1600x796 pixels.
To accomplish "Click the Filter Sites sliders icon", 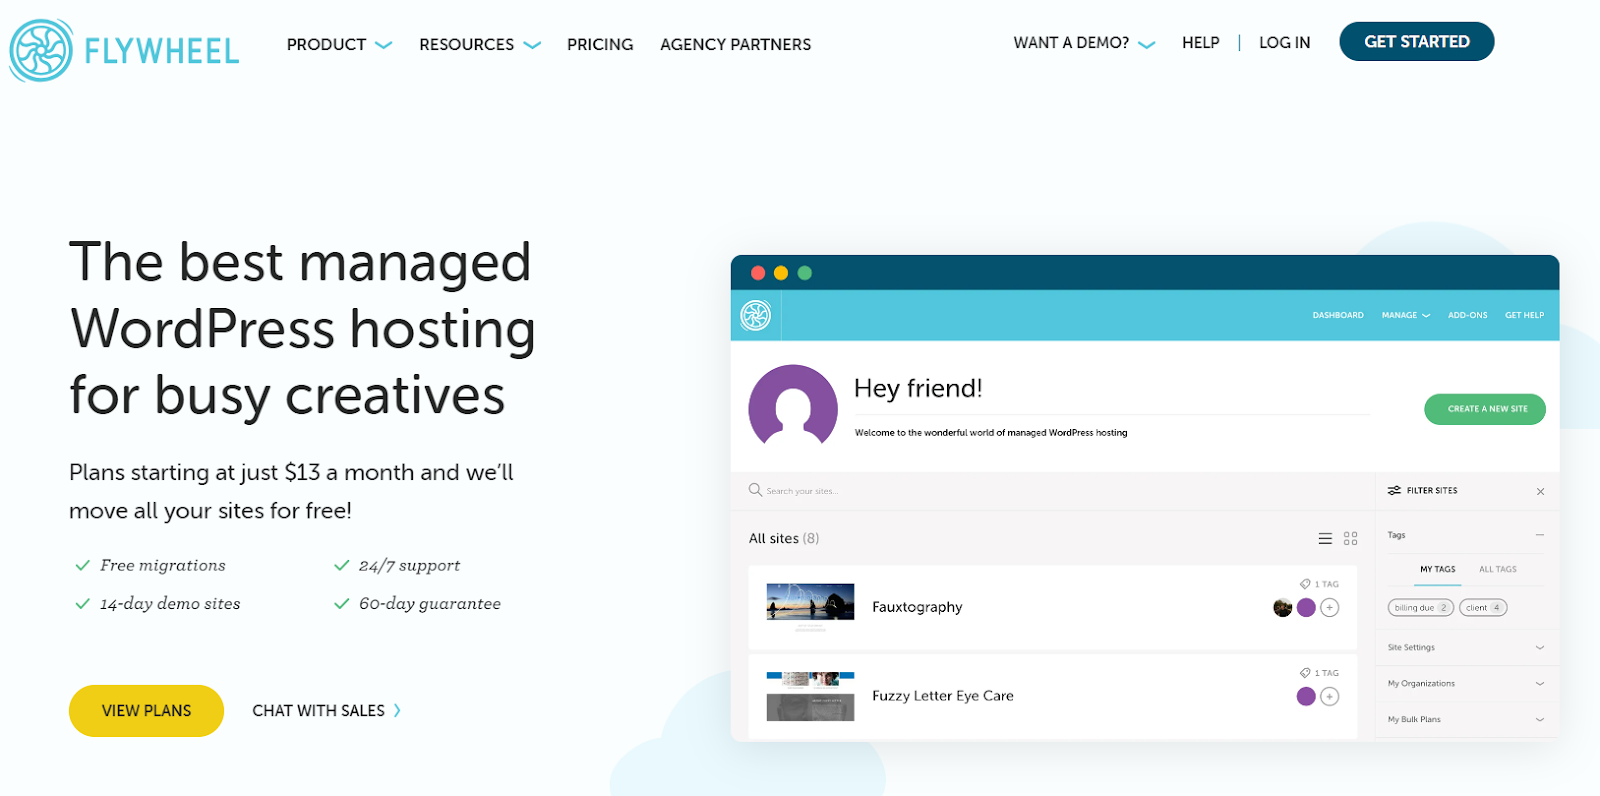I will tap(1394, 490).
